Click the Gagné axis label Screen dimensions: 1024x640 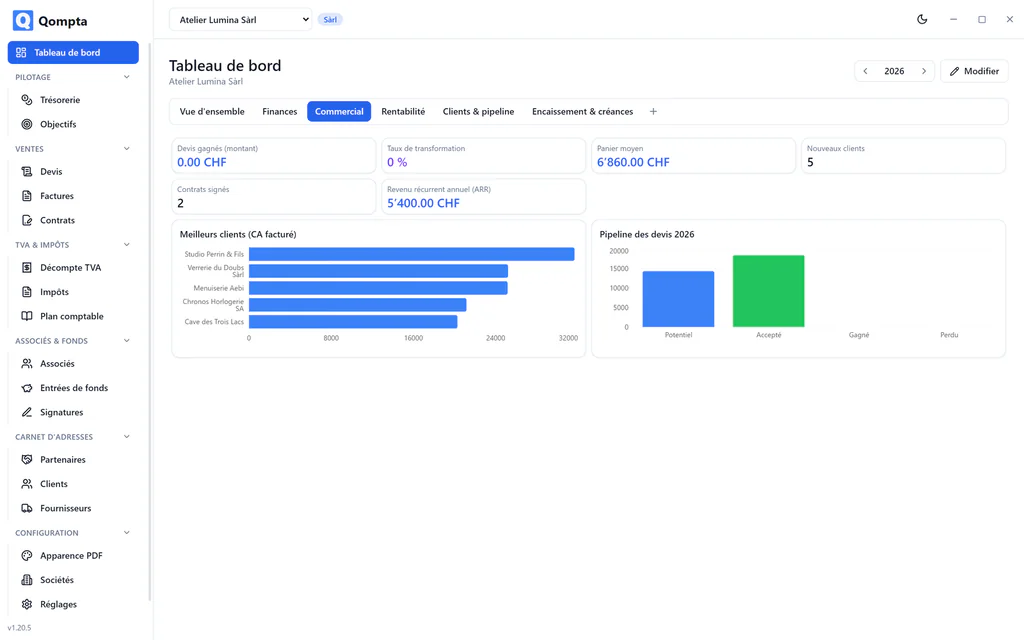859,335
